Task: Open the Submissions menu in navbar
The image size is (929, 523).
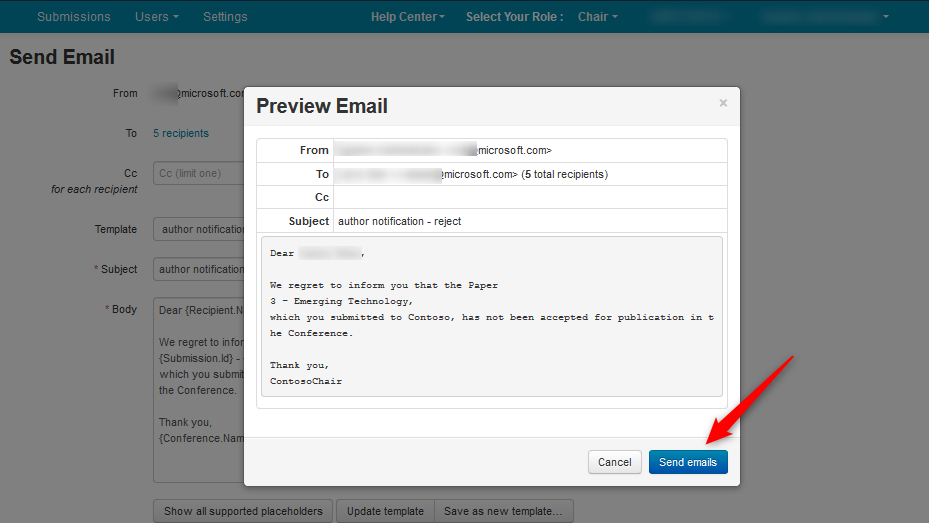Action: [74, 17]
